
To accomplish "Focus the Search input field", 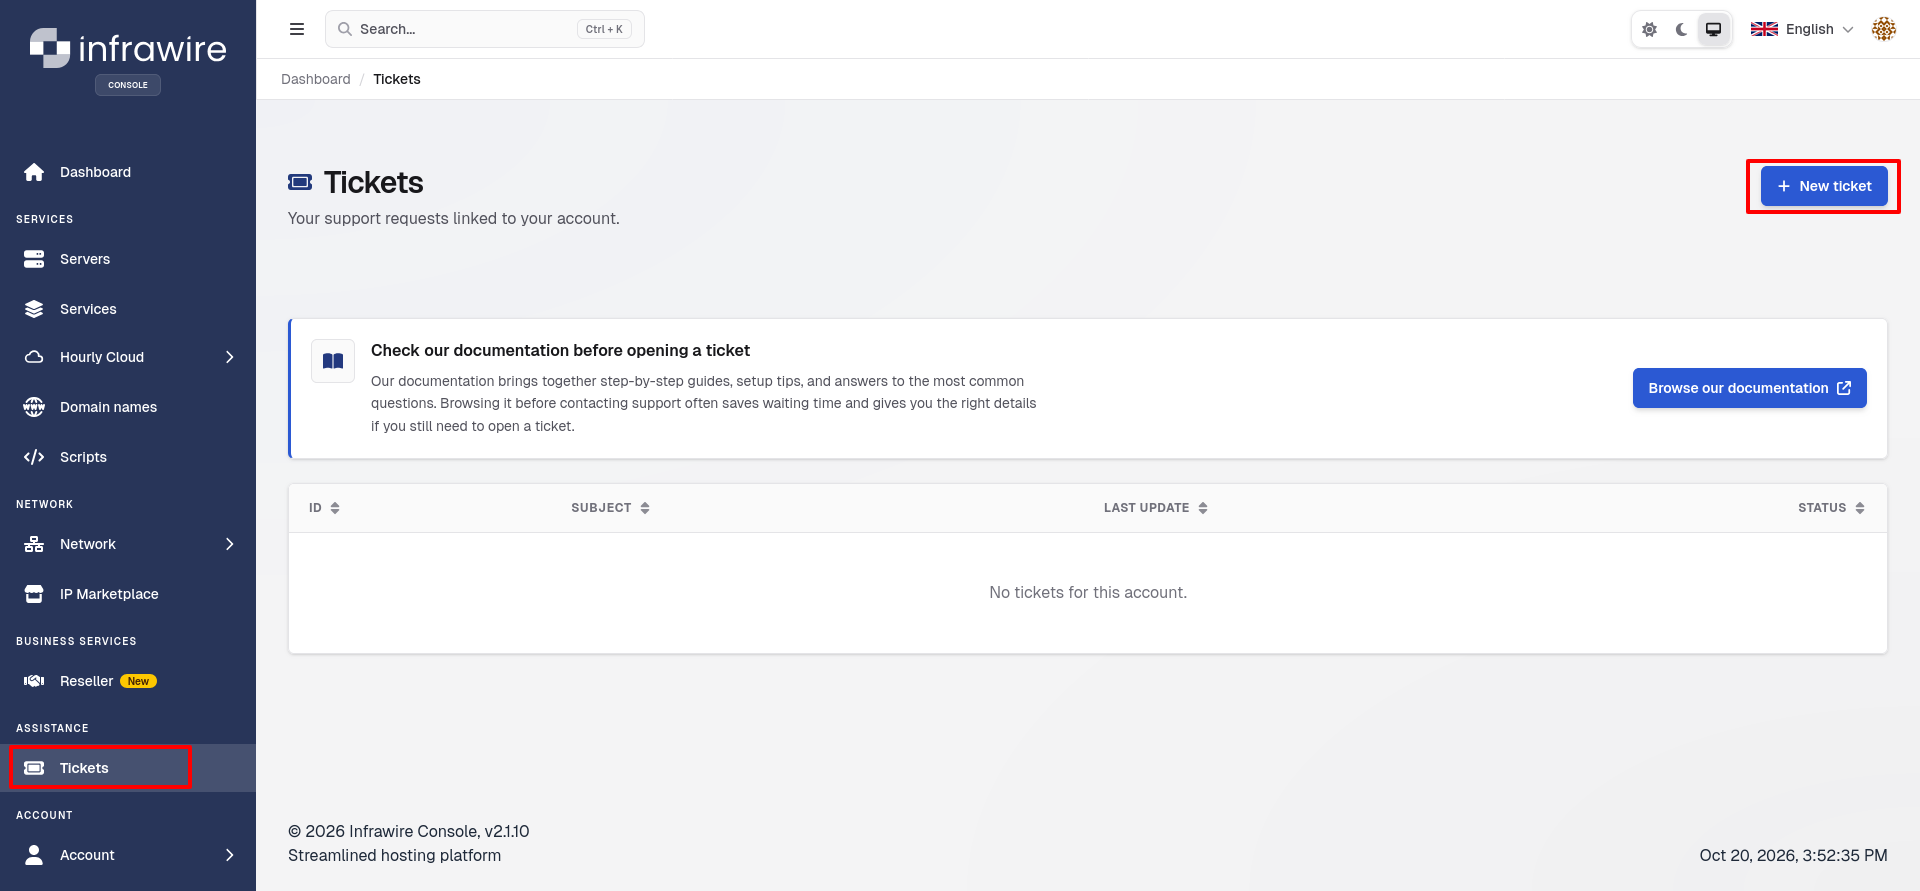I will 485,29.
